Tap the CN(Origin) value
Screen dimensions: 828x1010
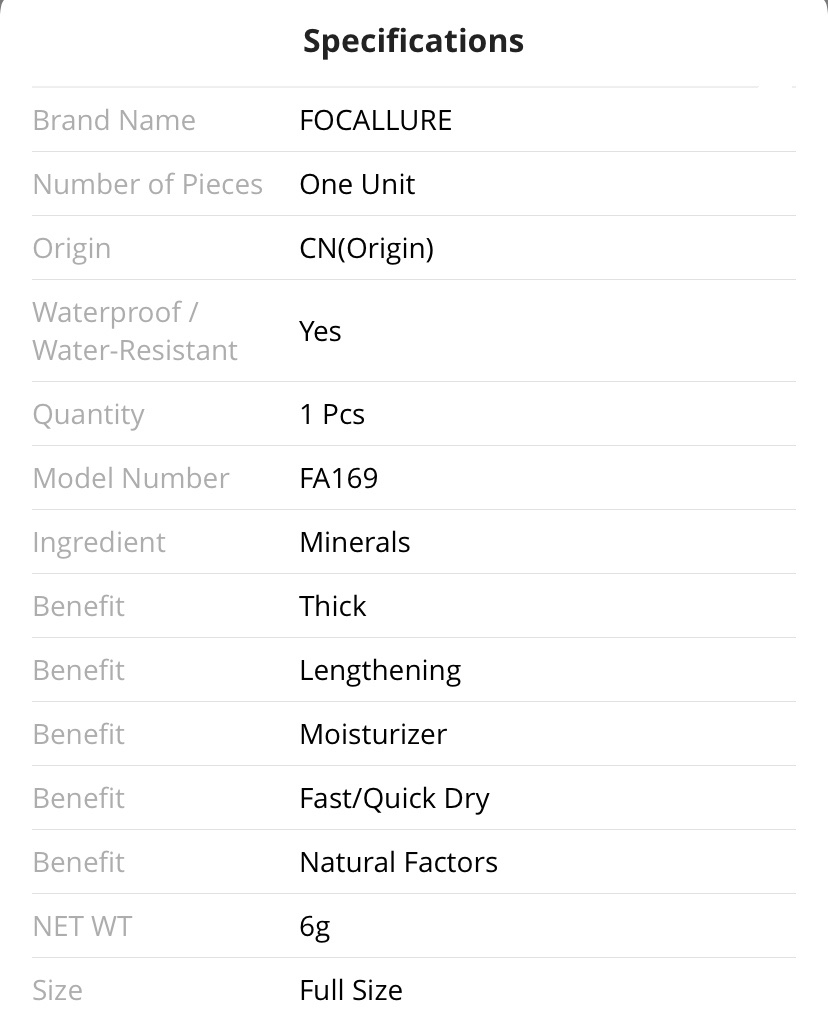pos(367,249)
